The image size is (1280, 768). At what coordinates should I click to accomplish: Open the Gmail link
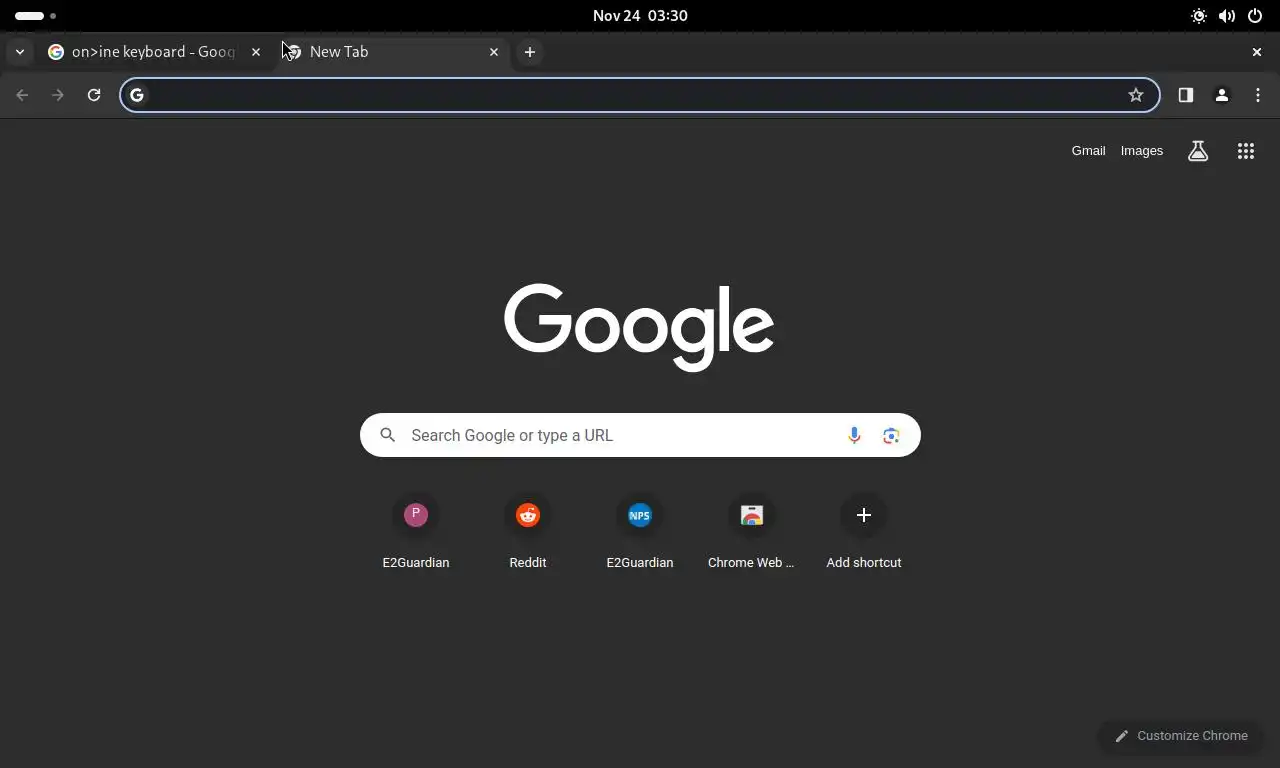(1088, 151)
